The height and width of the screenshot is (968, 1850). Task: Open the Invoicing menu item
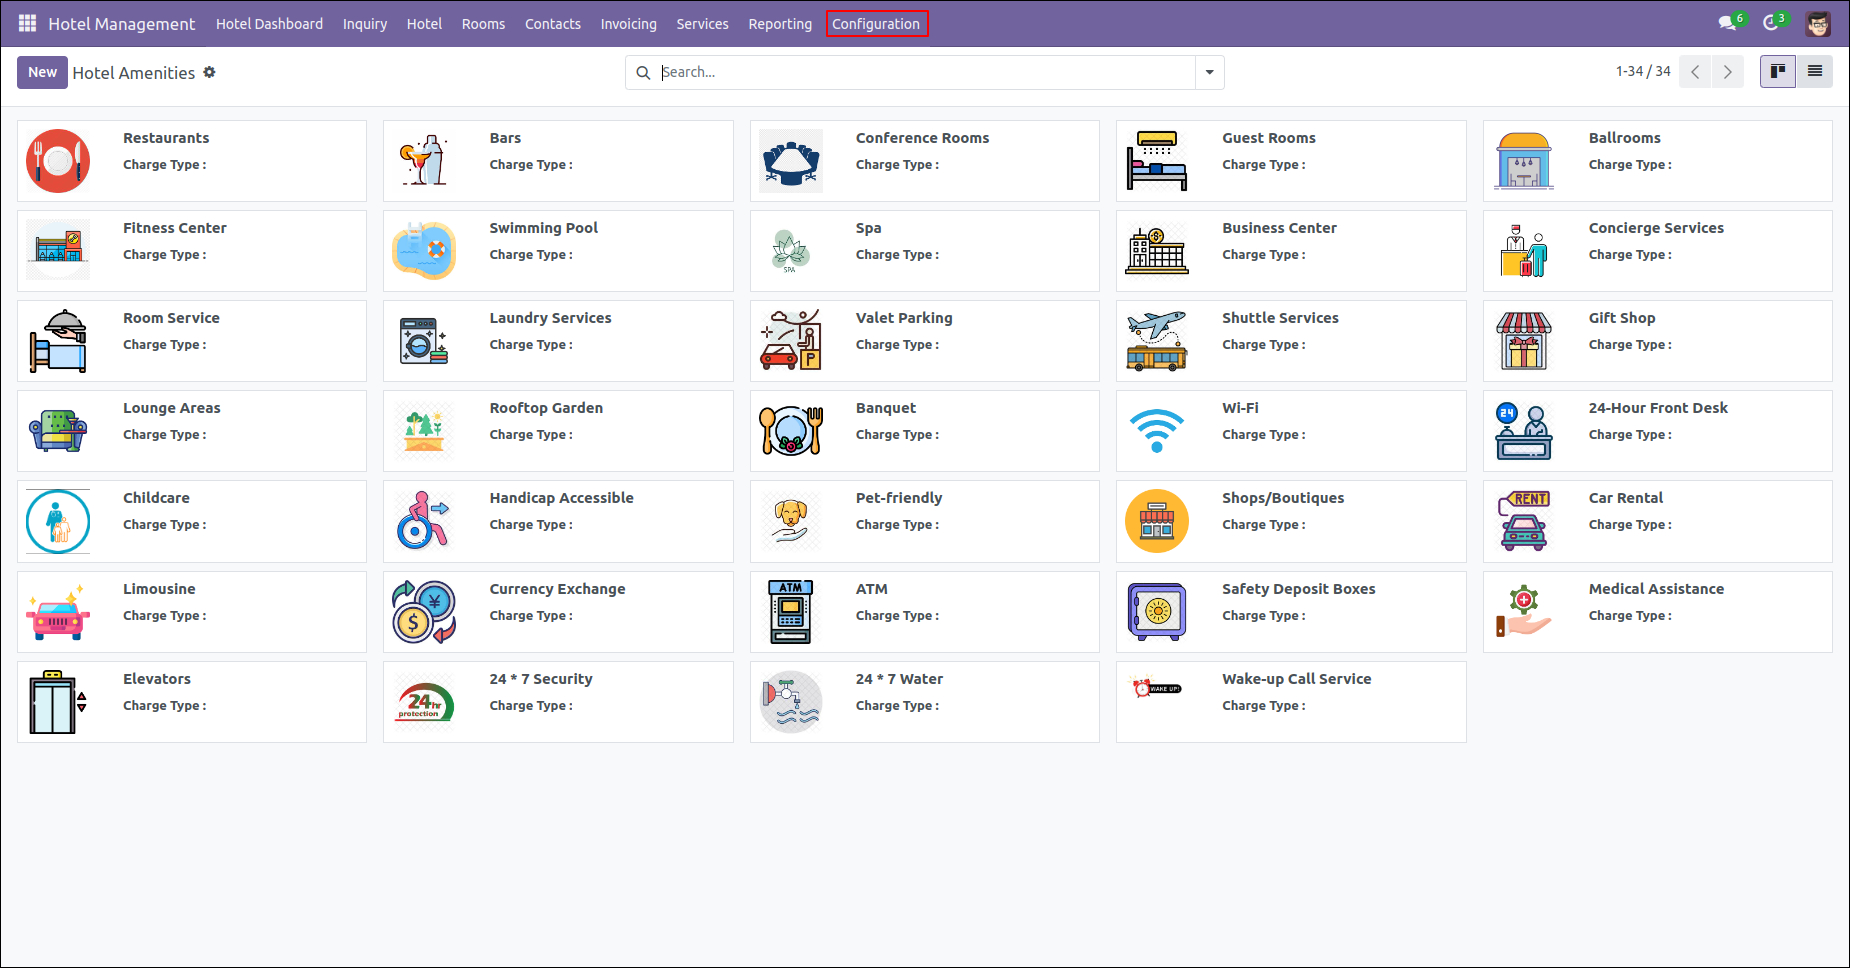[x=628, y=23]
